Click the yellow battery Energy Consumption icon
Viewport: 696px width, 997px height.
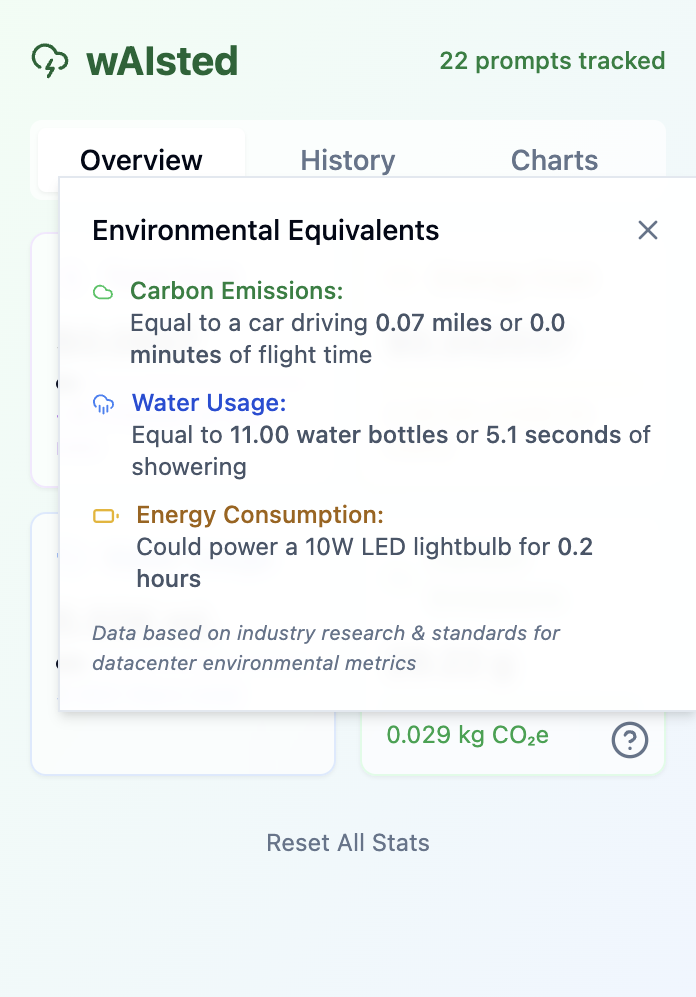[x=105, y=516]
